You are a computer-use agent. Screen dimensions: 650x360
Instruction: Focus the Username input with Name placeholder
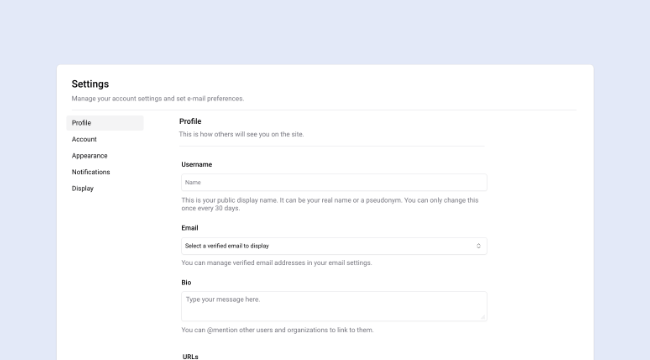point(334,182)
